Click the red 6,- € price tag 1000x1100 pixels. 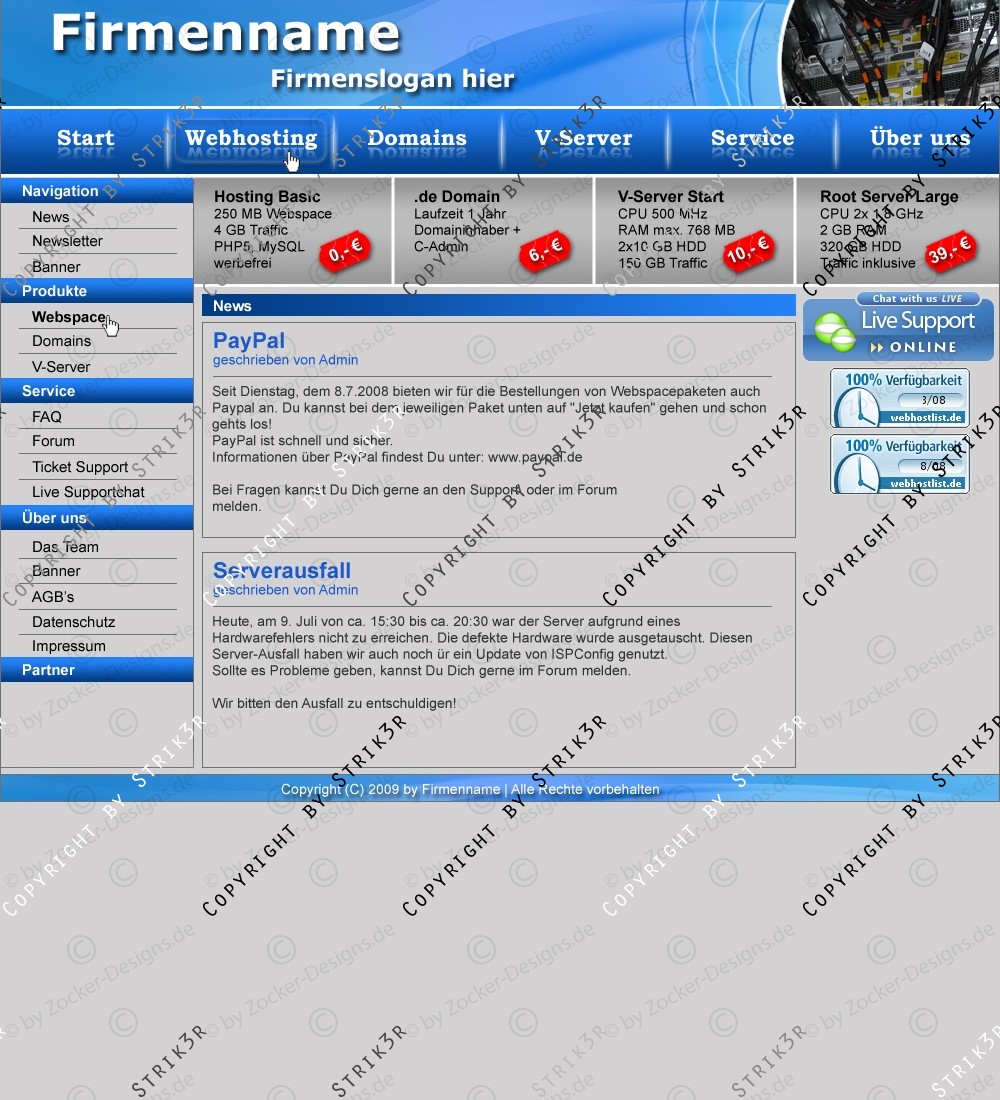point(545,252)
